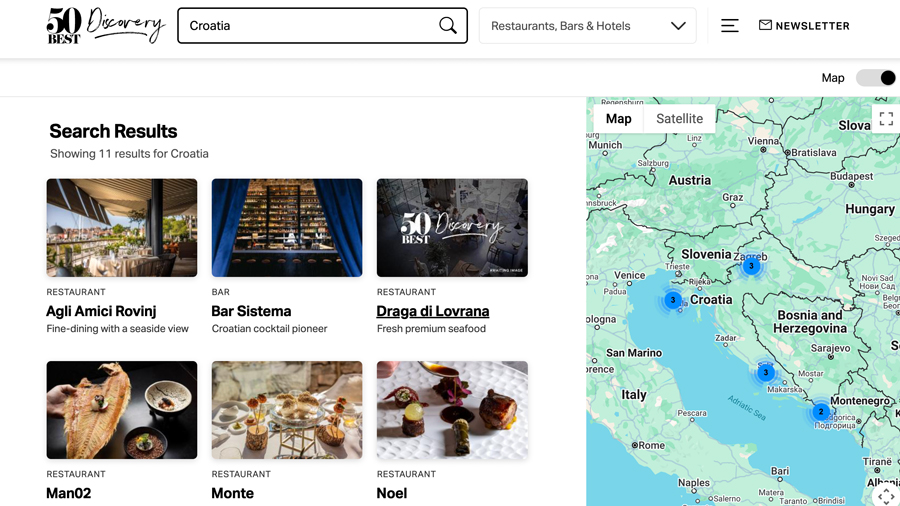900x506 pixels.
Task: Click the Graz label on the map
Action: pos(732,197)
